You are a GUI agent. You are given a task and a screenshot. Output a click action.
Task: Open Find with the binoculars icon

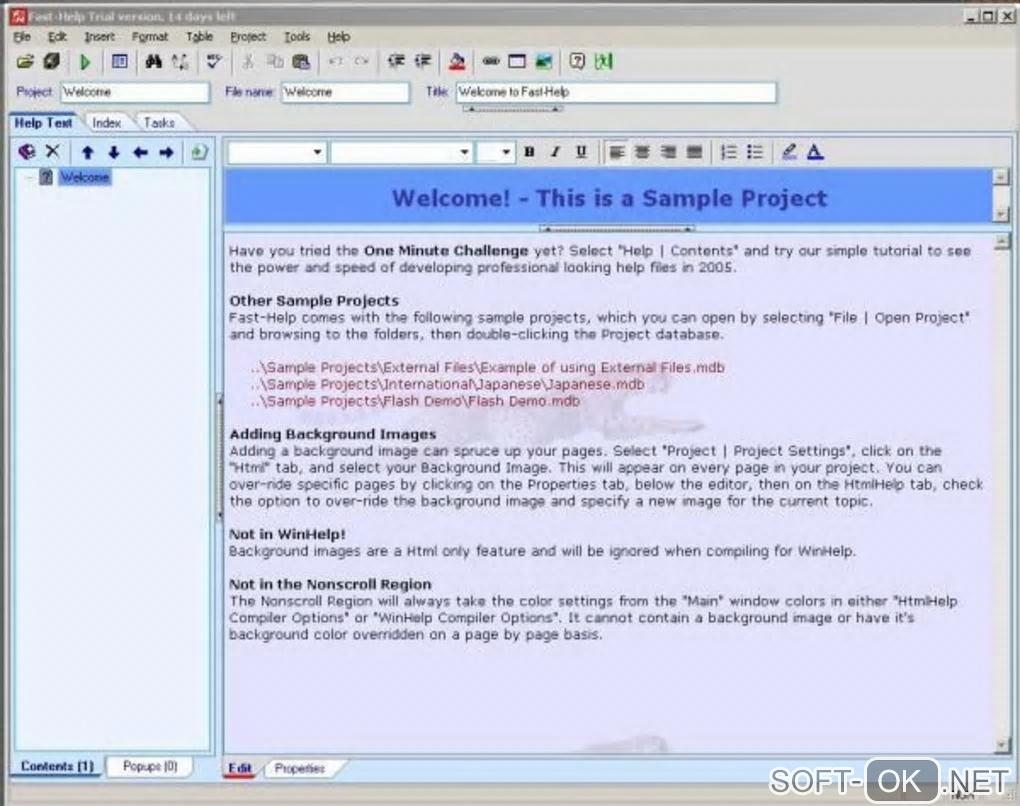pos(154,62)
